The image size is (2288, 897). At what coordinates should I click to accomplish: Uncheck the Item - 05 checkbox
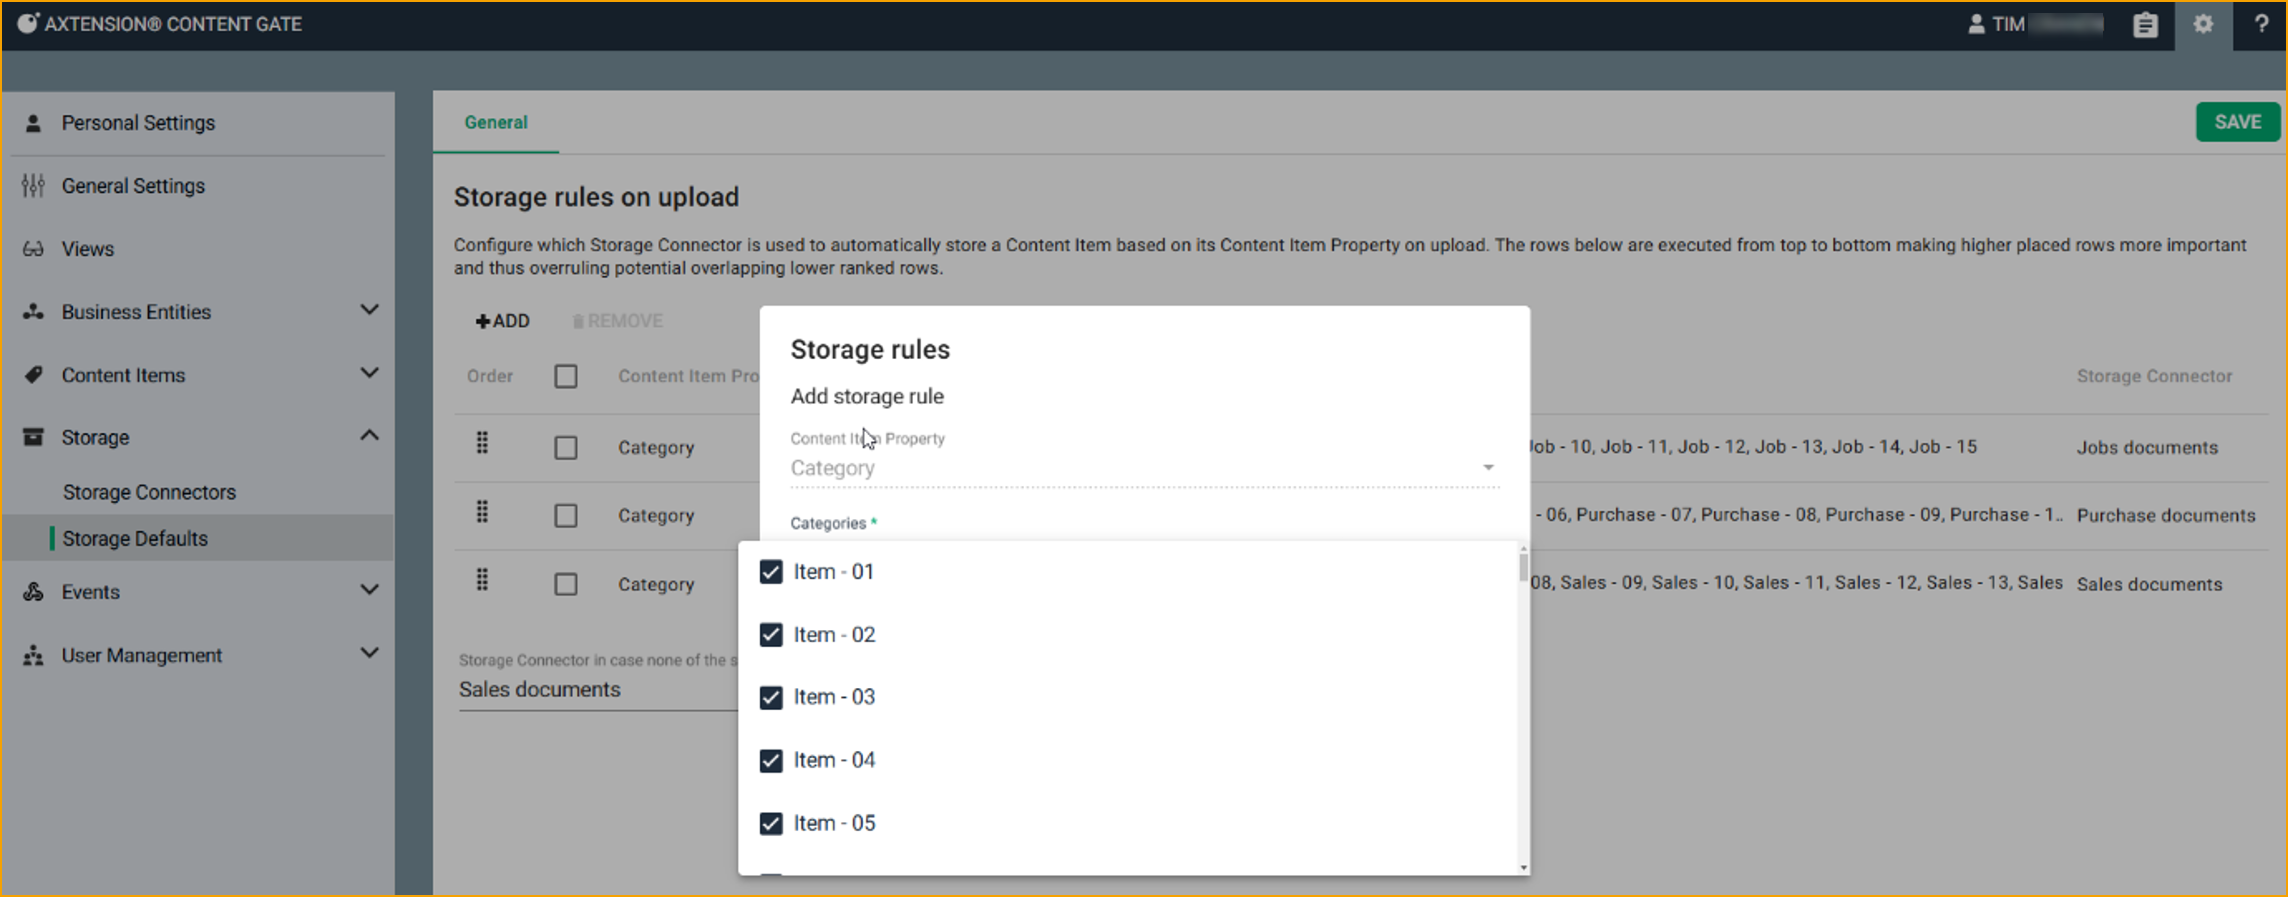click(x=771, y=824)
